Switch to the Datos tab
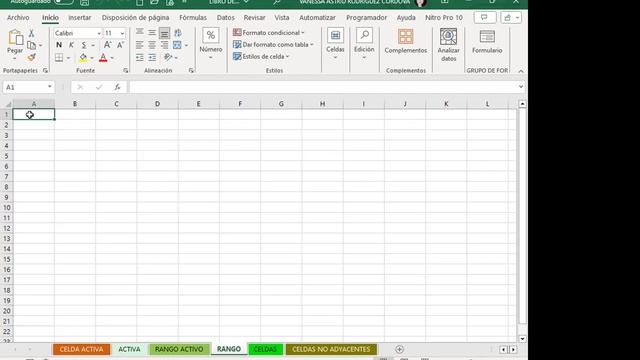The width and height of the screenshot is (640, 360). click(x=225, y=18)
